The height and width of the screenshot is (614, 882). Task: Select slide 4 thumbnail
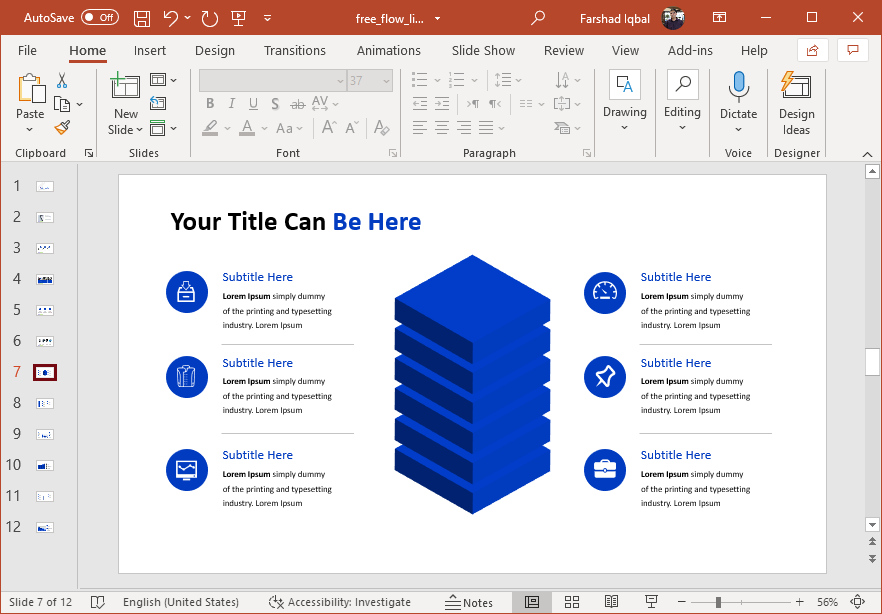coord(44,279)
